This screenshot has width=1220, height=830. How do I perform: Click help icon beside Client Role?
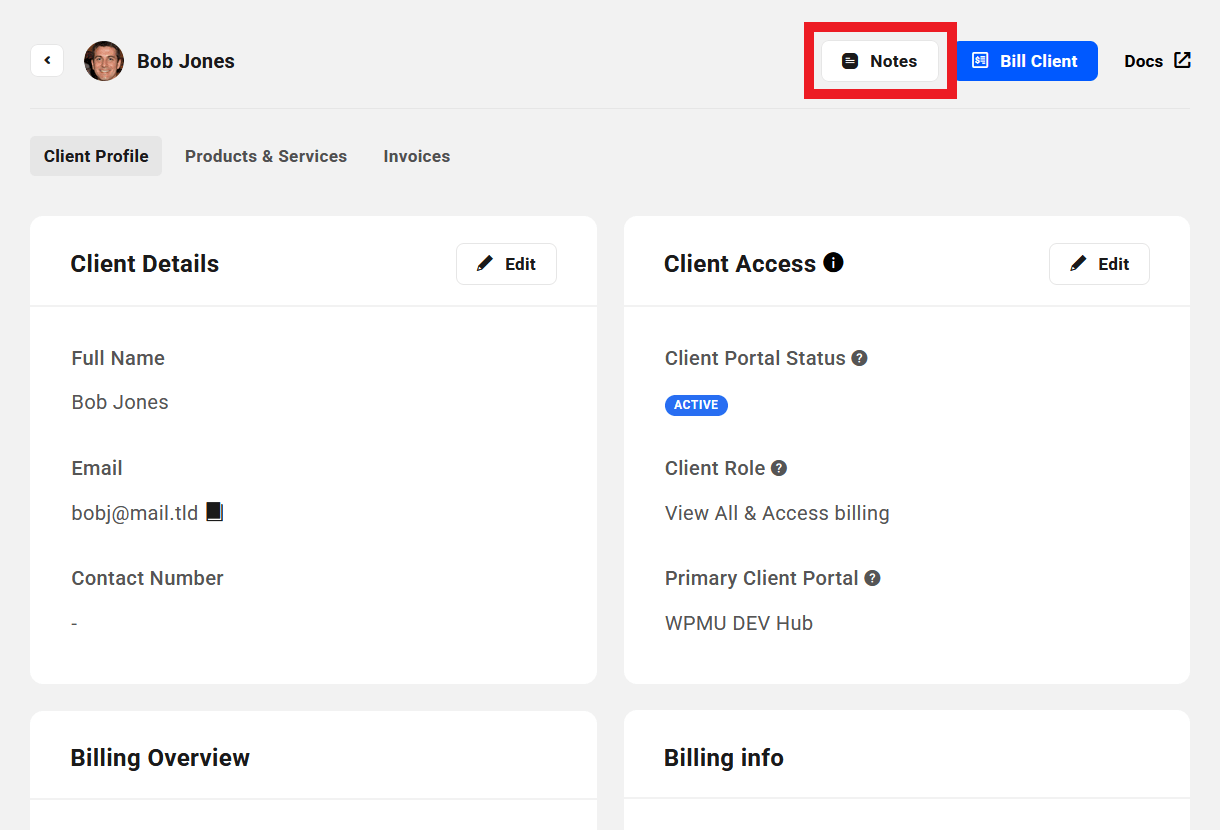click(x=779, y=468)
